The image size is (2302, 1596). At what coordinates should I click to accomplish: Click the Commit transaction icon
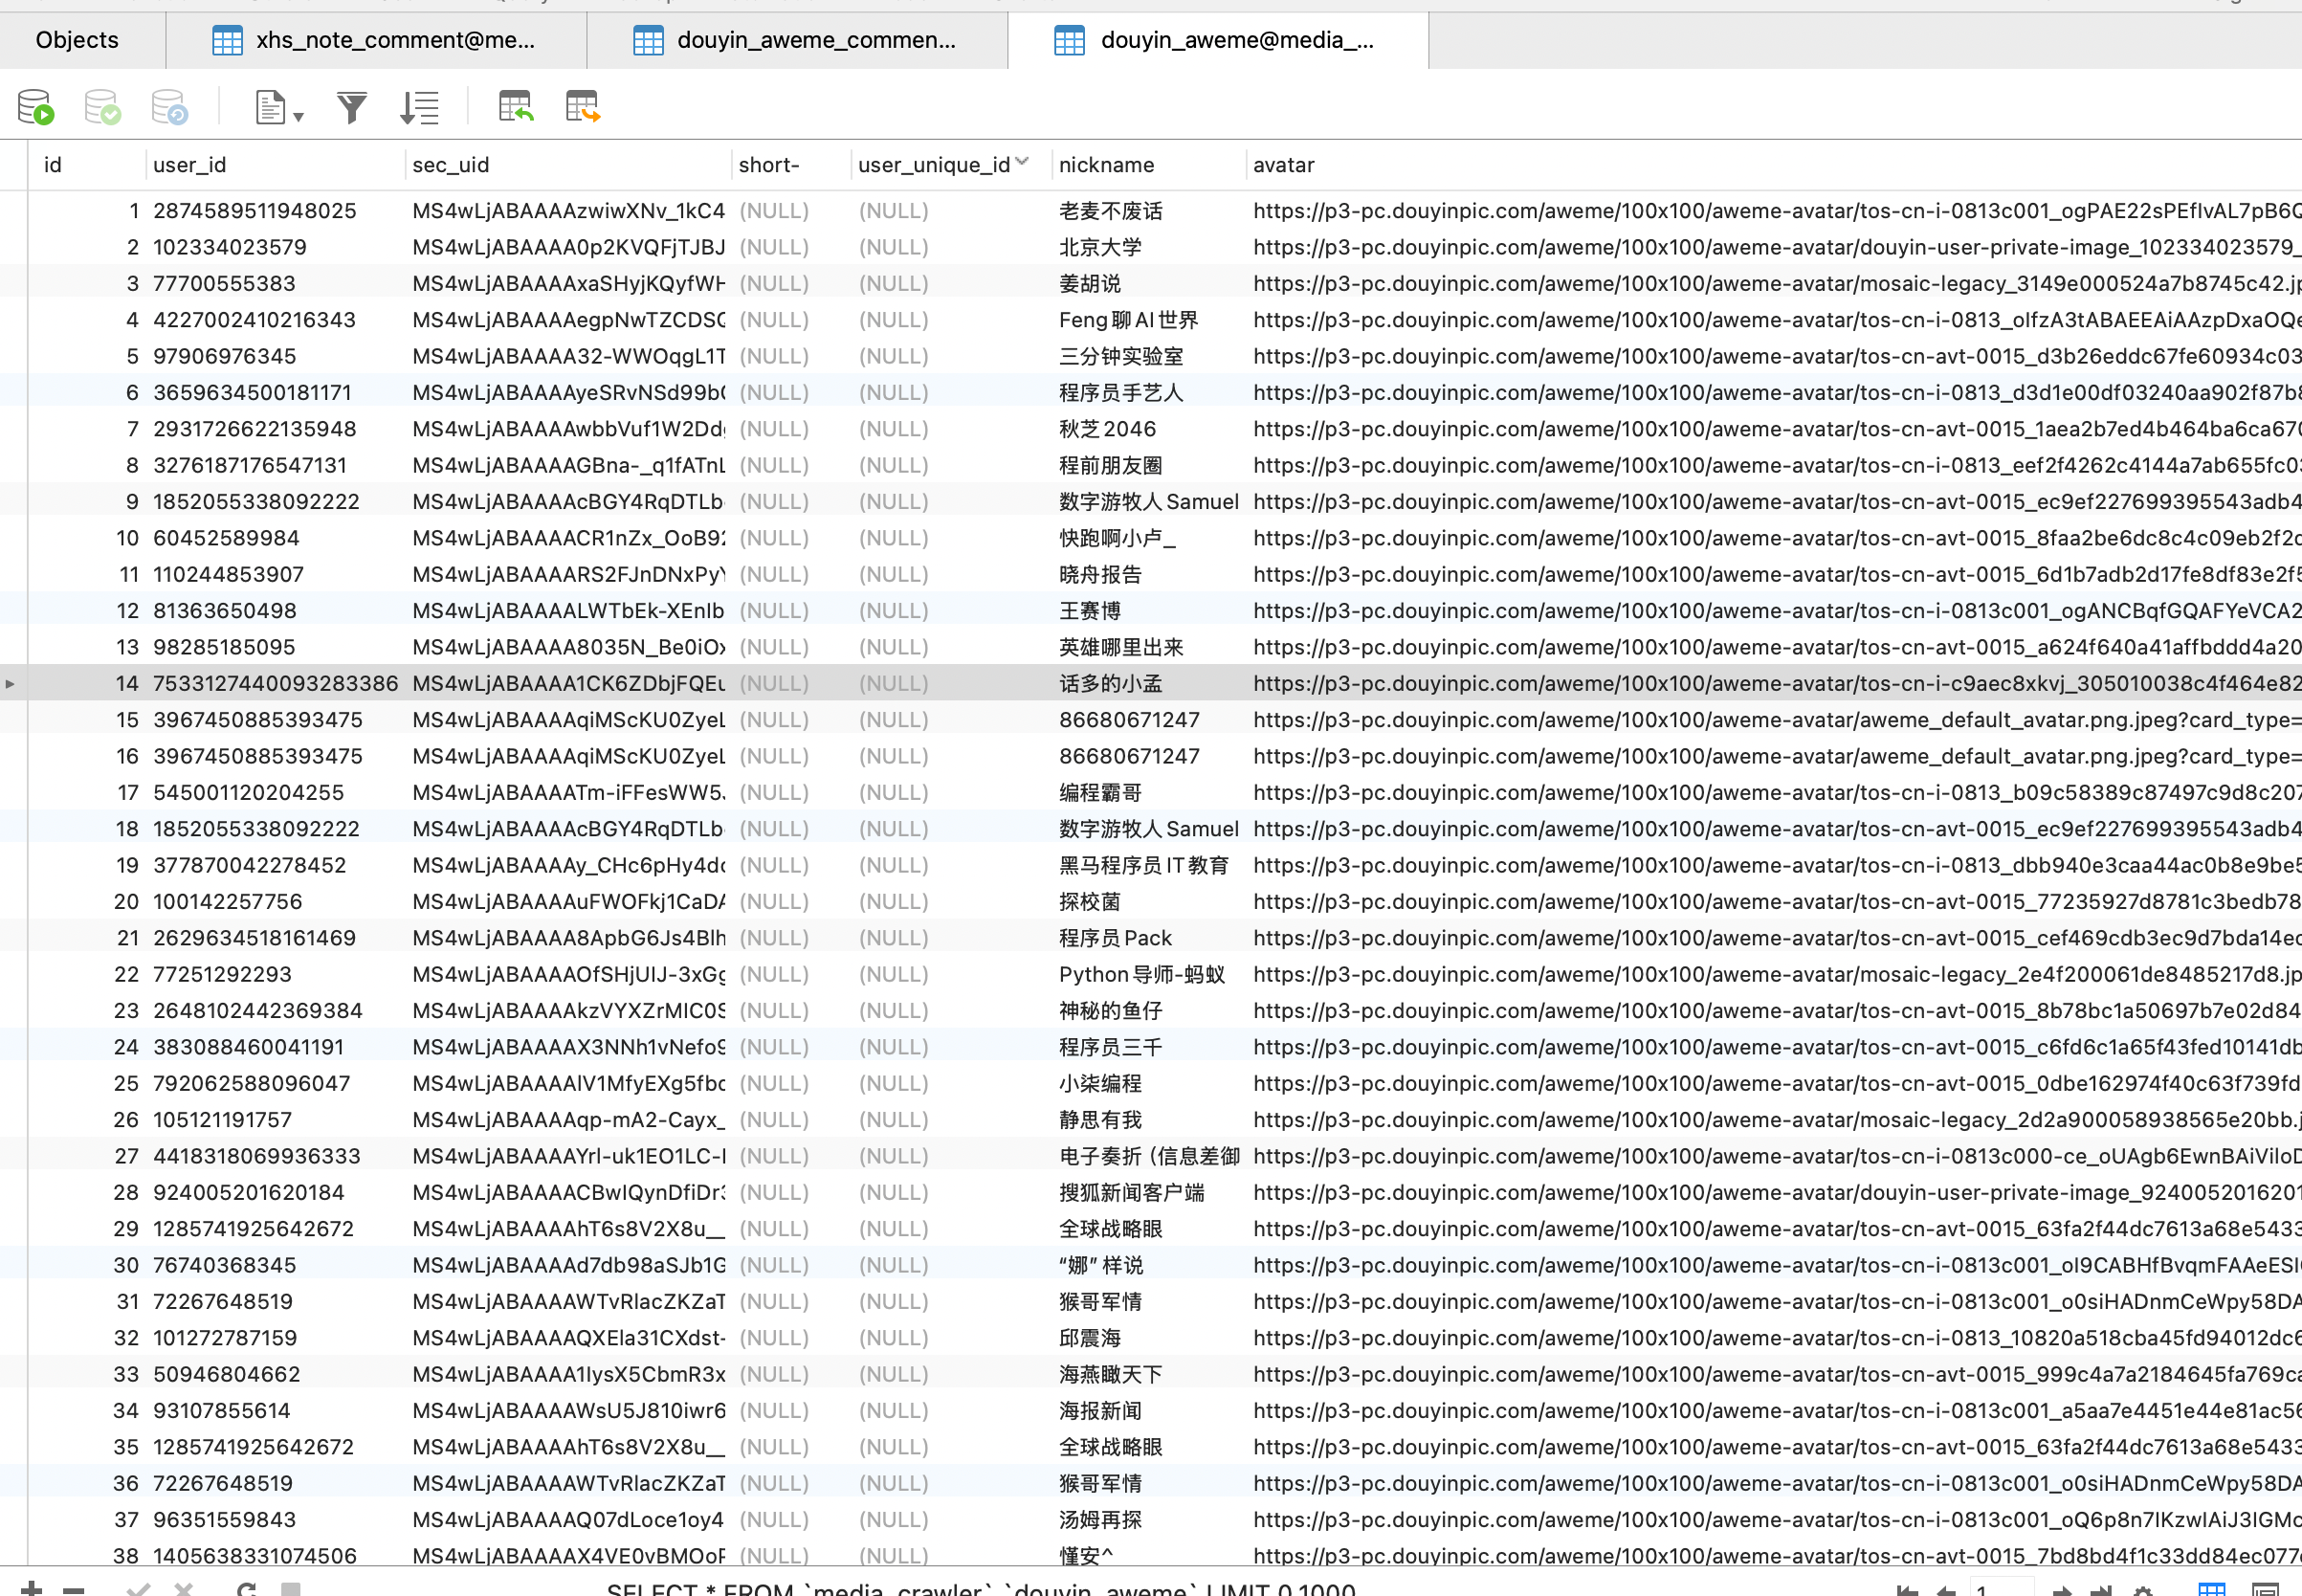tap(102, 107)
